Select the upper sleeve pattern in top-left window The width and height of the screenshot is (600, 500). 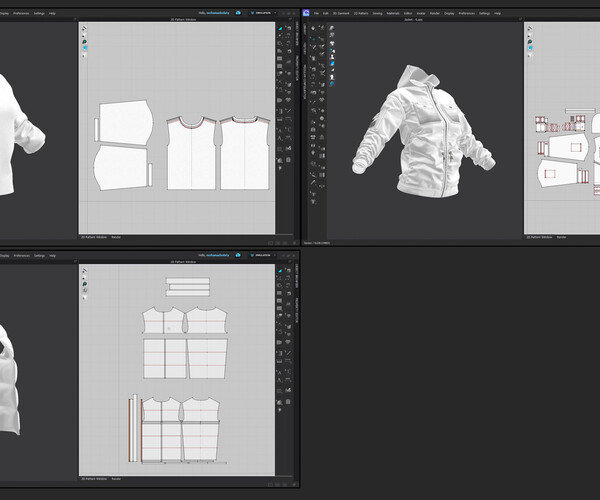[126, 123]
